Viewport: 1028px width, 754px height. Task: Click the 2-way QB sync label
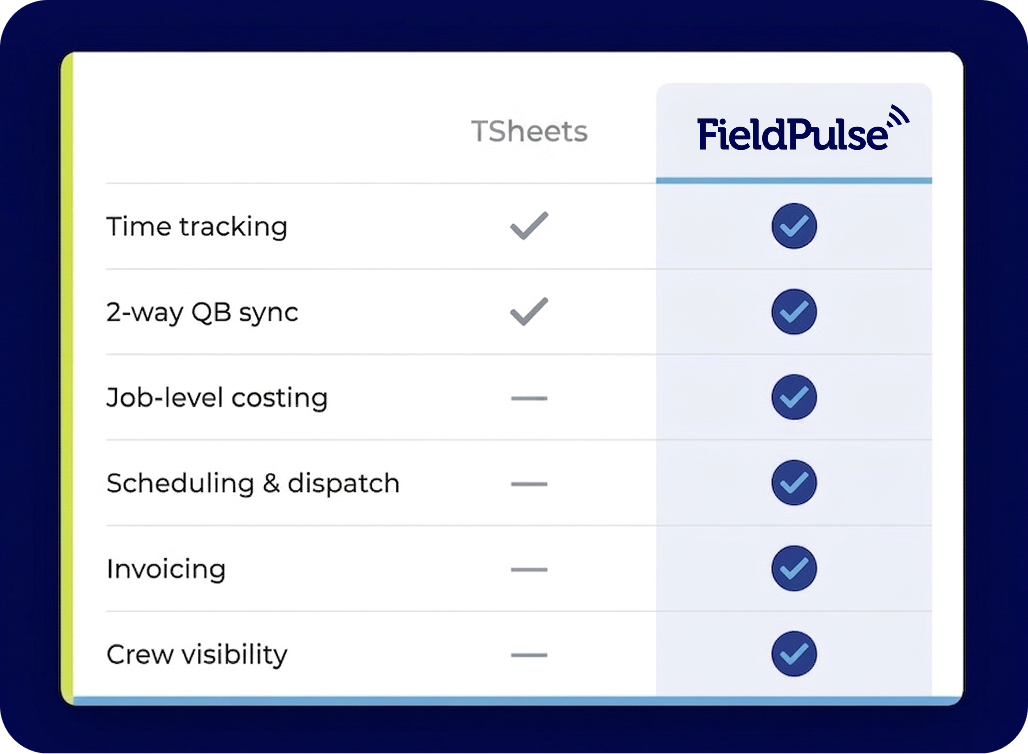pyautogui.click(x=202, y=313)
